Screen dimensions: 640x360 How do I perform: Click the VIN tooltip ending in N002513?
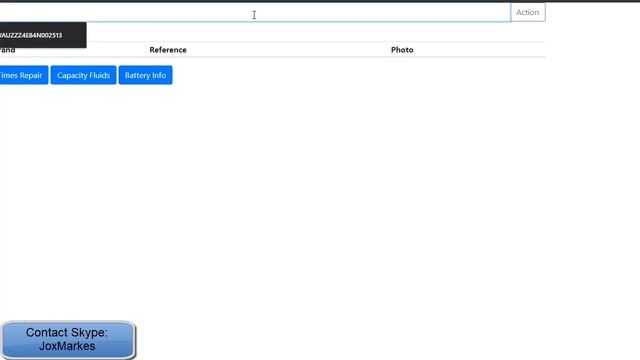pos(43,35)
